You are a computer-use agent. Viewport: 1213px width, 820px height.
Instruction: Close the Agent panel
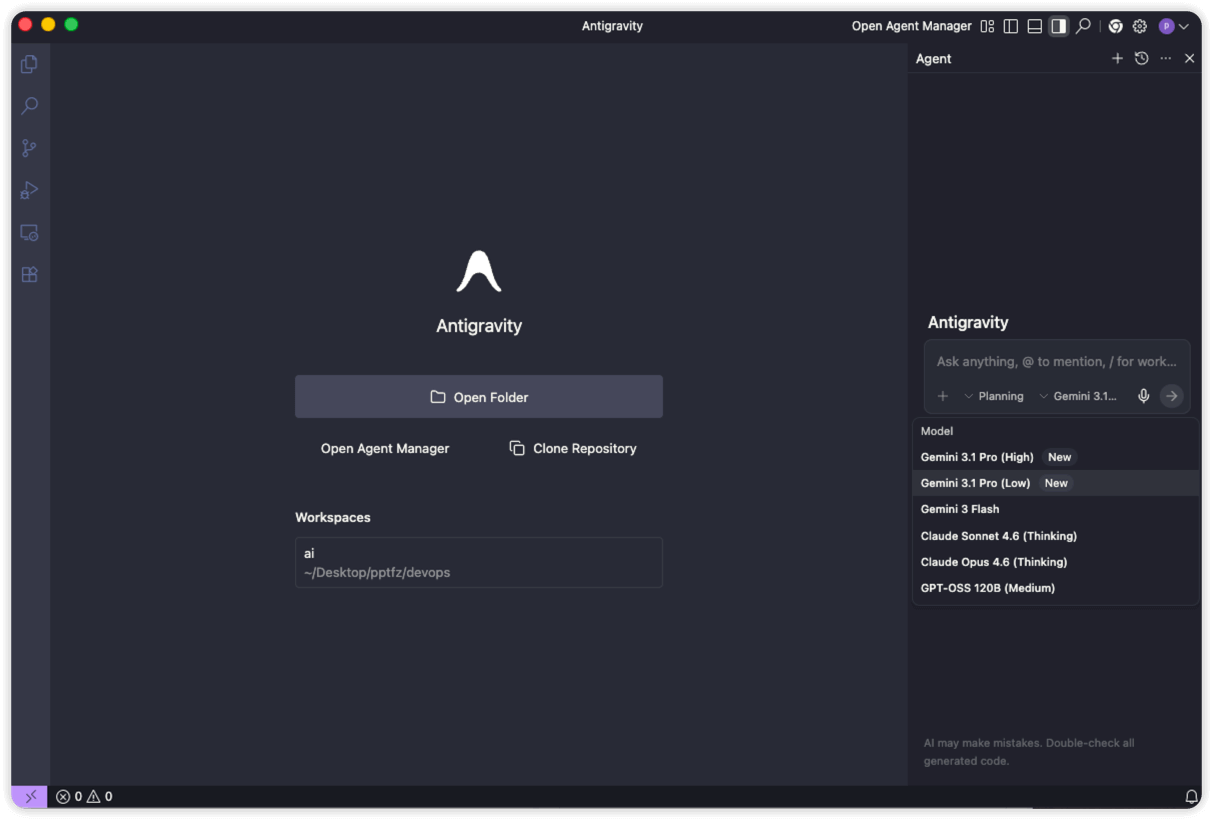(x=1189, y=59)
